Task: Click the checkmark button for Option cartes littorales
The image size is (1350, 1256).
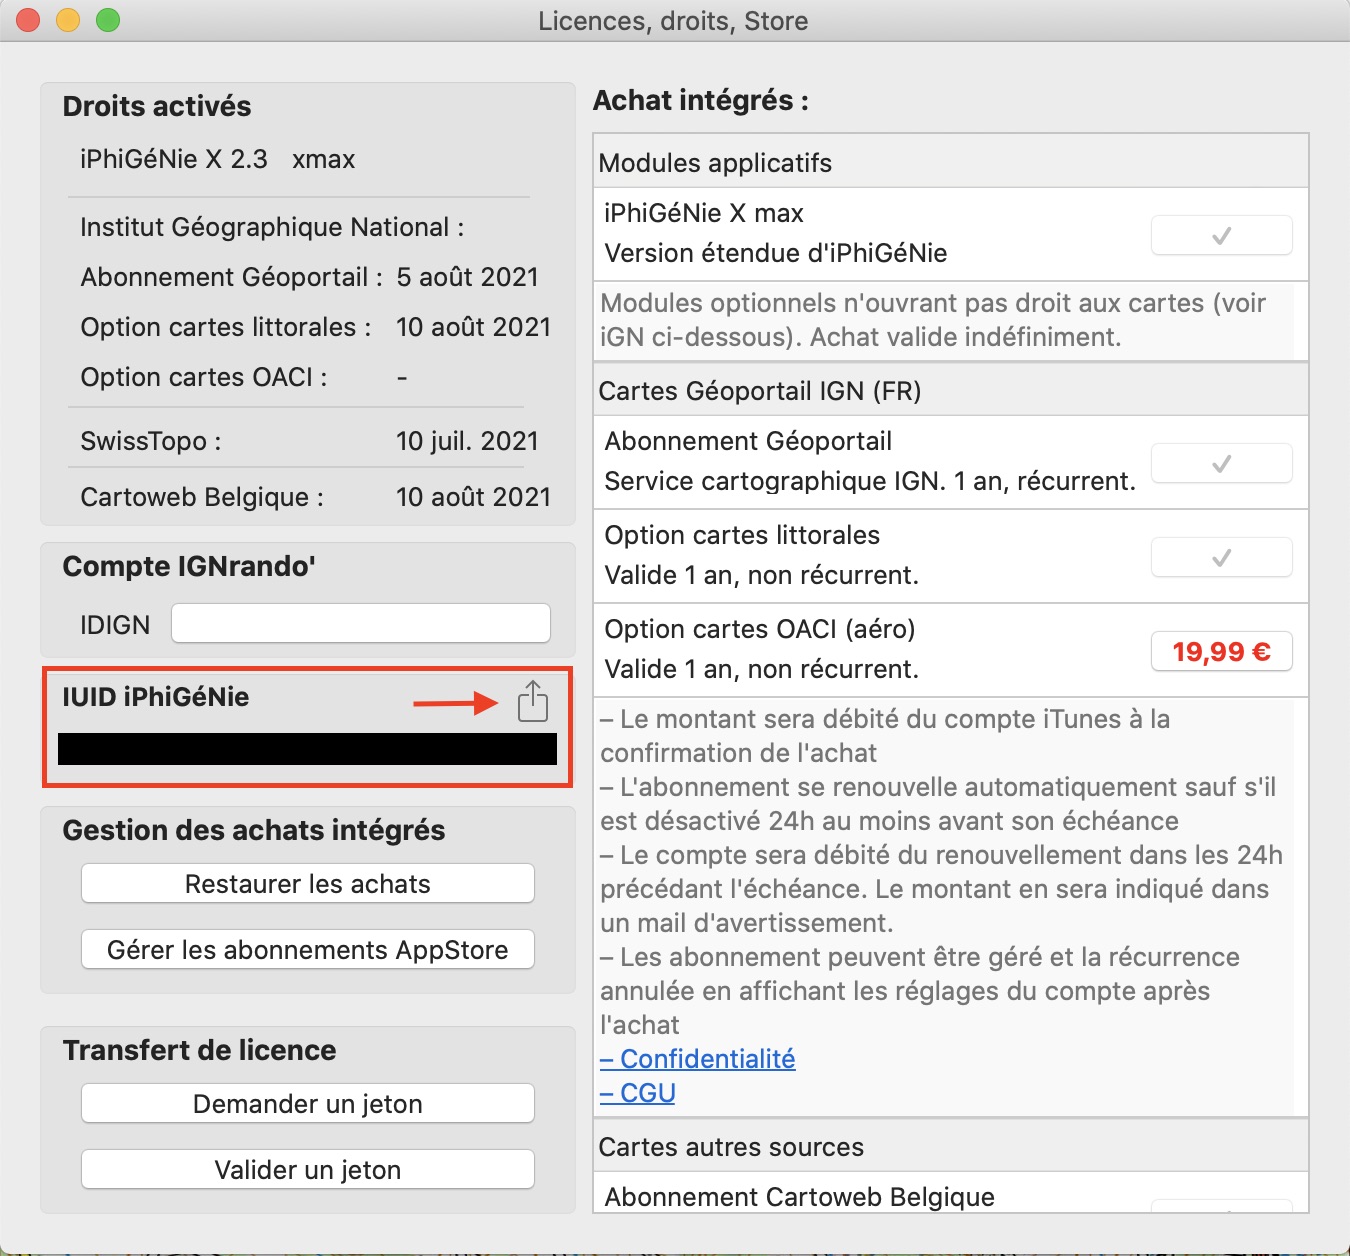Action: pos(1221,558)
